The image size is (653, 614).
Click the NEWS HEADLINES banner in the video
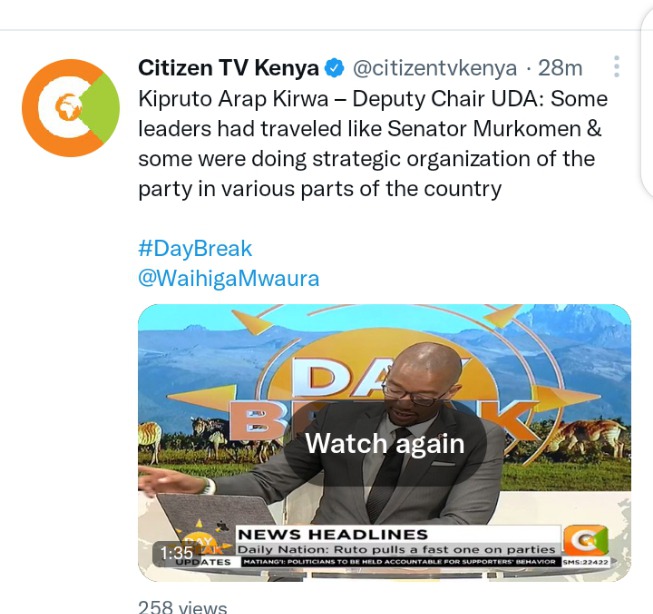click(332, 534)
